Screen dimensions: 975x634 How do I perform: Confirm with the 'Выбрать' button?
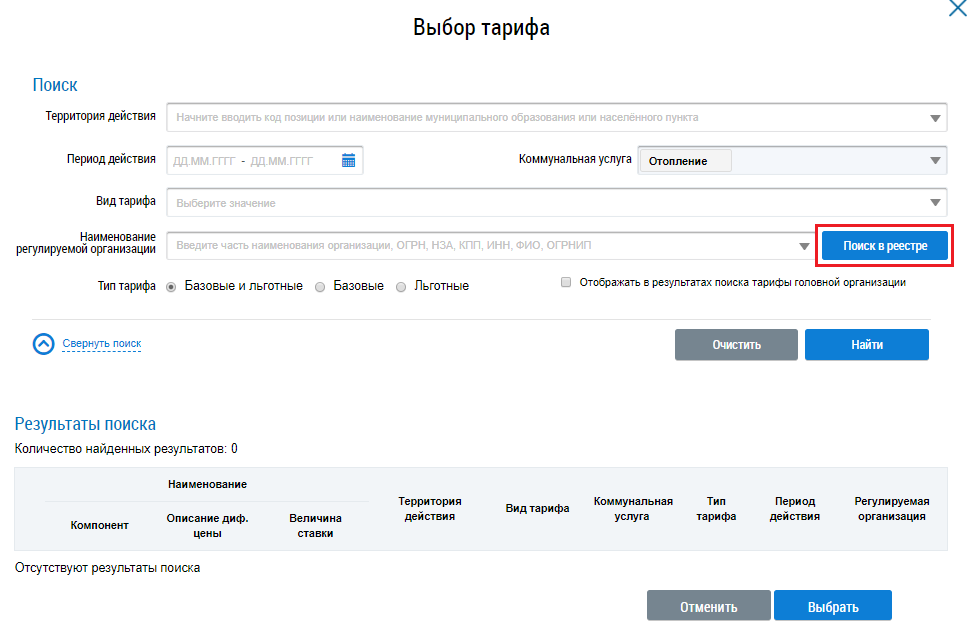(832, 606)
